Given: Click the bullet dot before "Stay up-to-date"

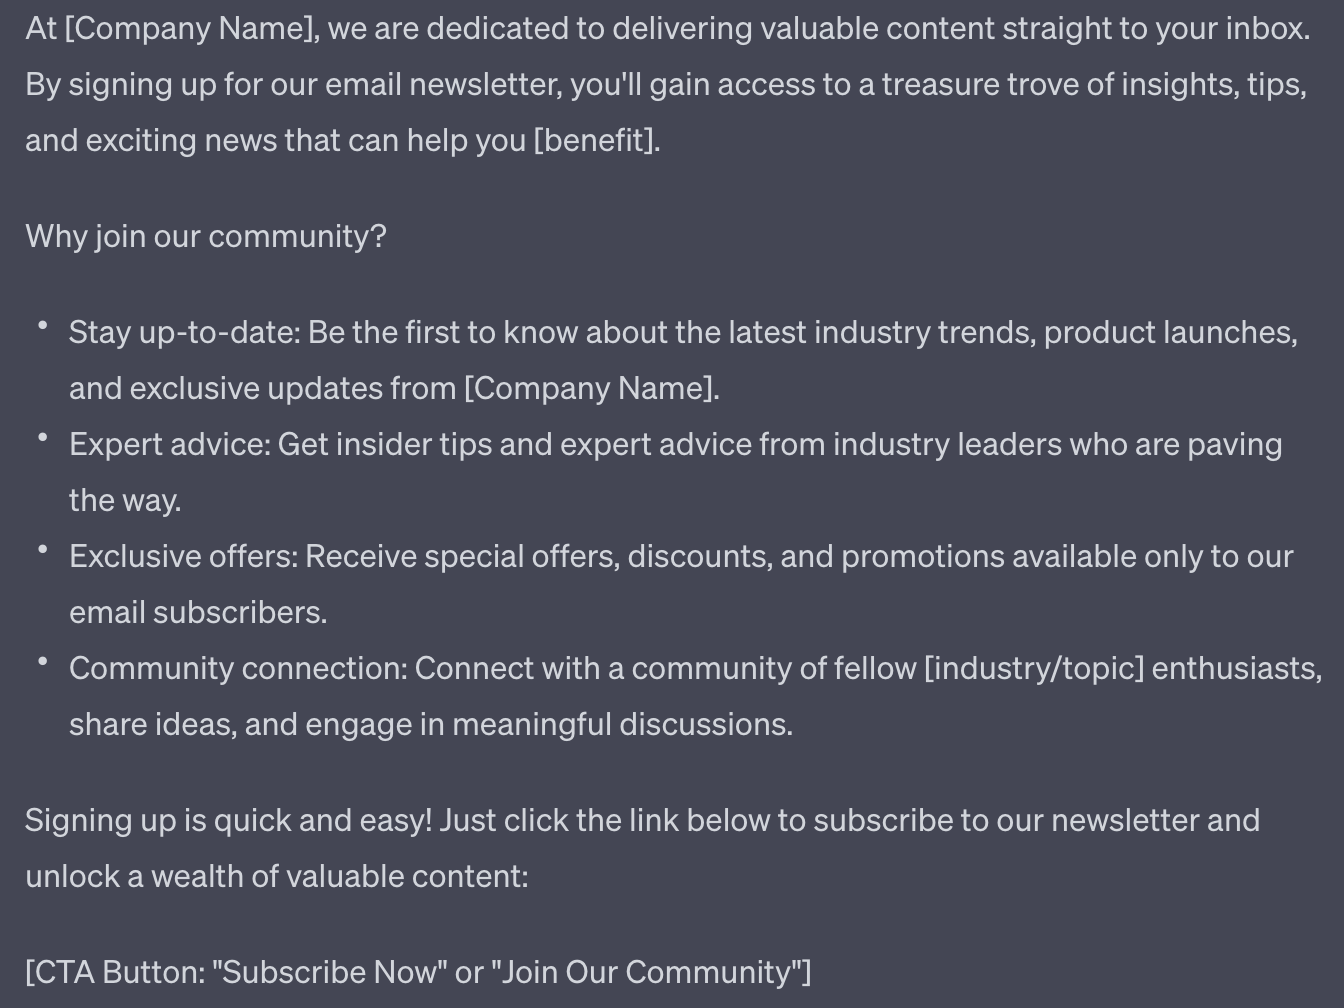Looking at the screenshot, I should pyautogui.click(x=43, y=326).
